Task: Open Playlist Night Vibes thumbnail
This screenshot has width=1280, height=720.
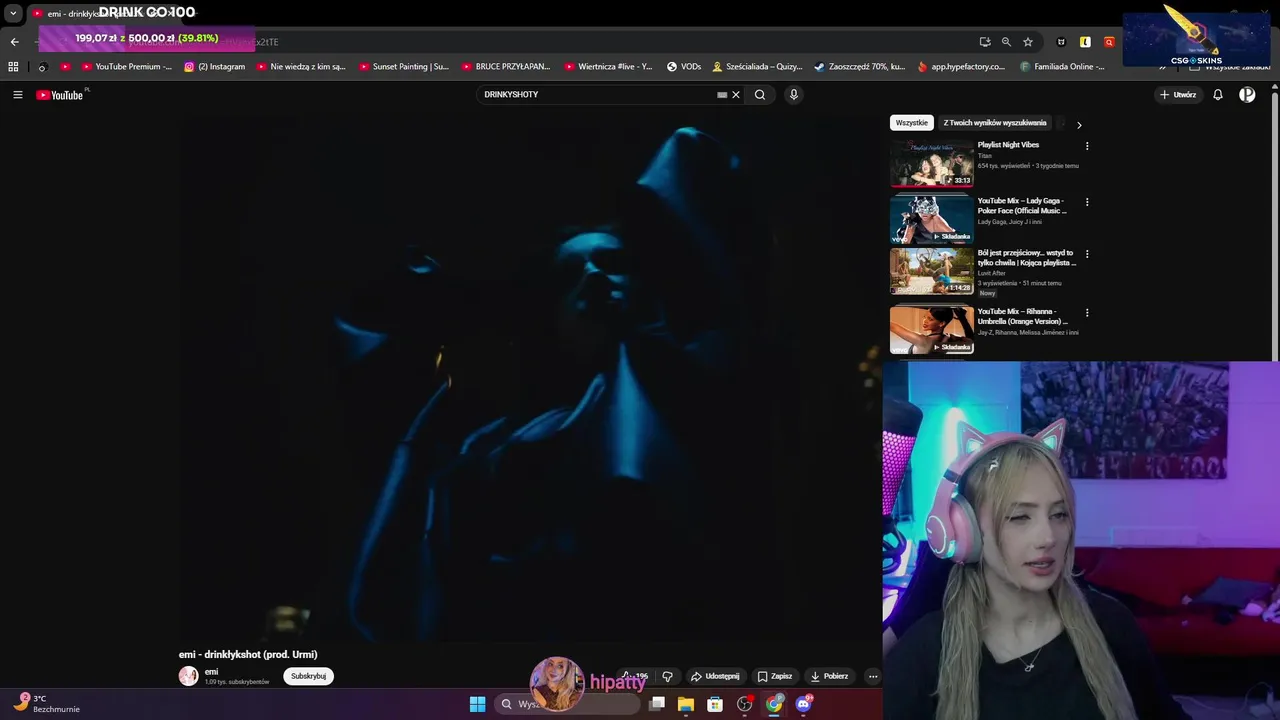Action: point(932,164)
